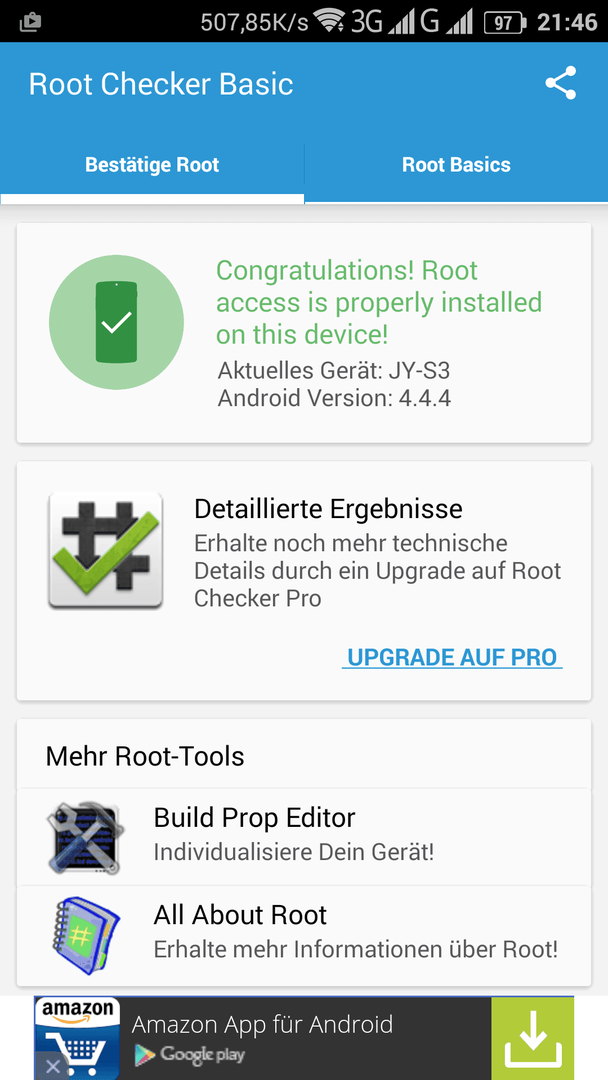
Task: Switch to the Root Basics tab
Action: [457, 165]
